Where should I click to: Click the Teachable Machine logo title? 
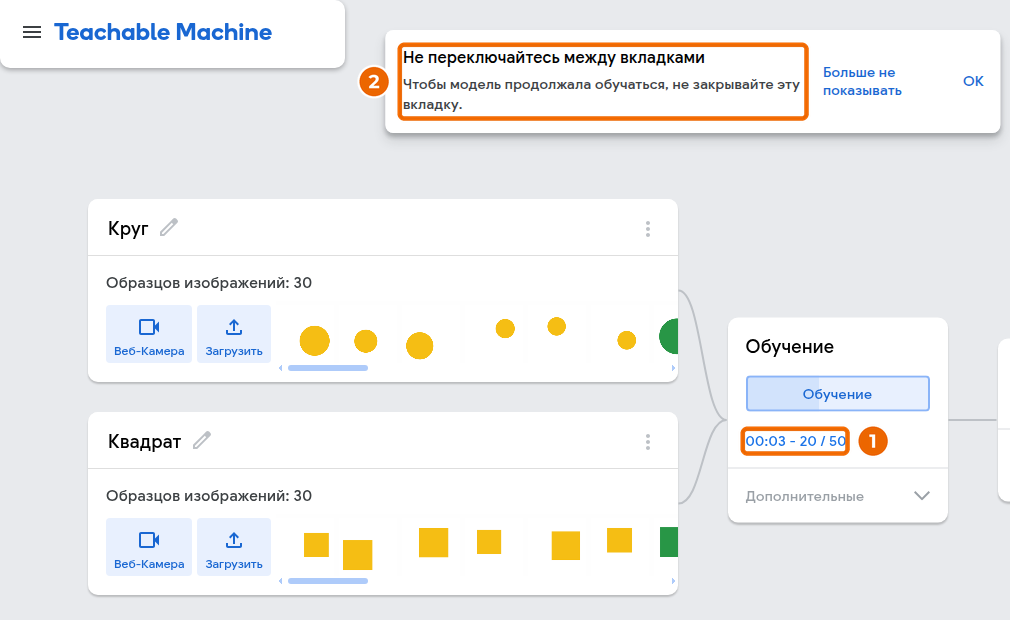point(163,32)
